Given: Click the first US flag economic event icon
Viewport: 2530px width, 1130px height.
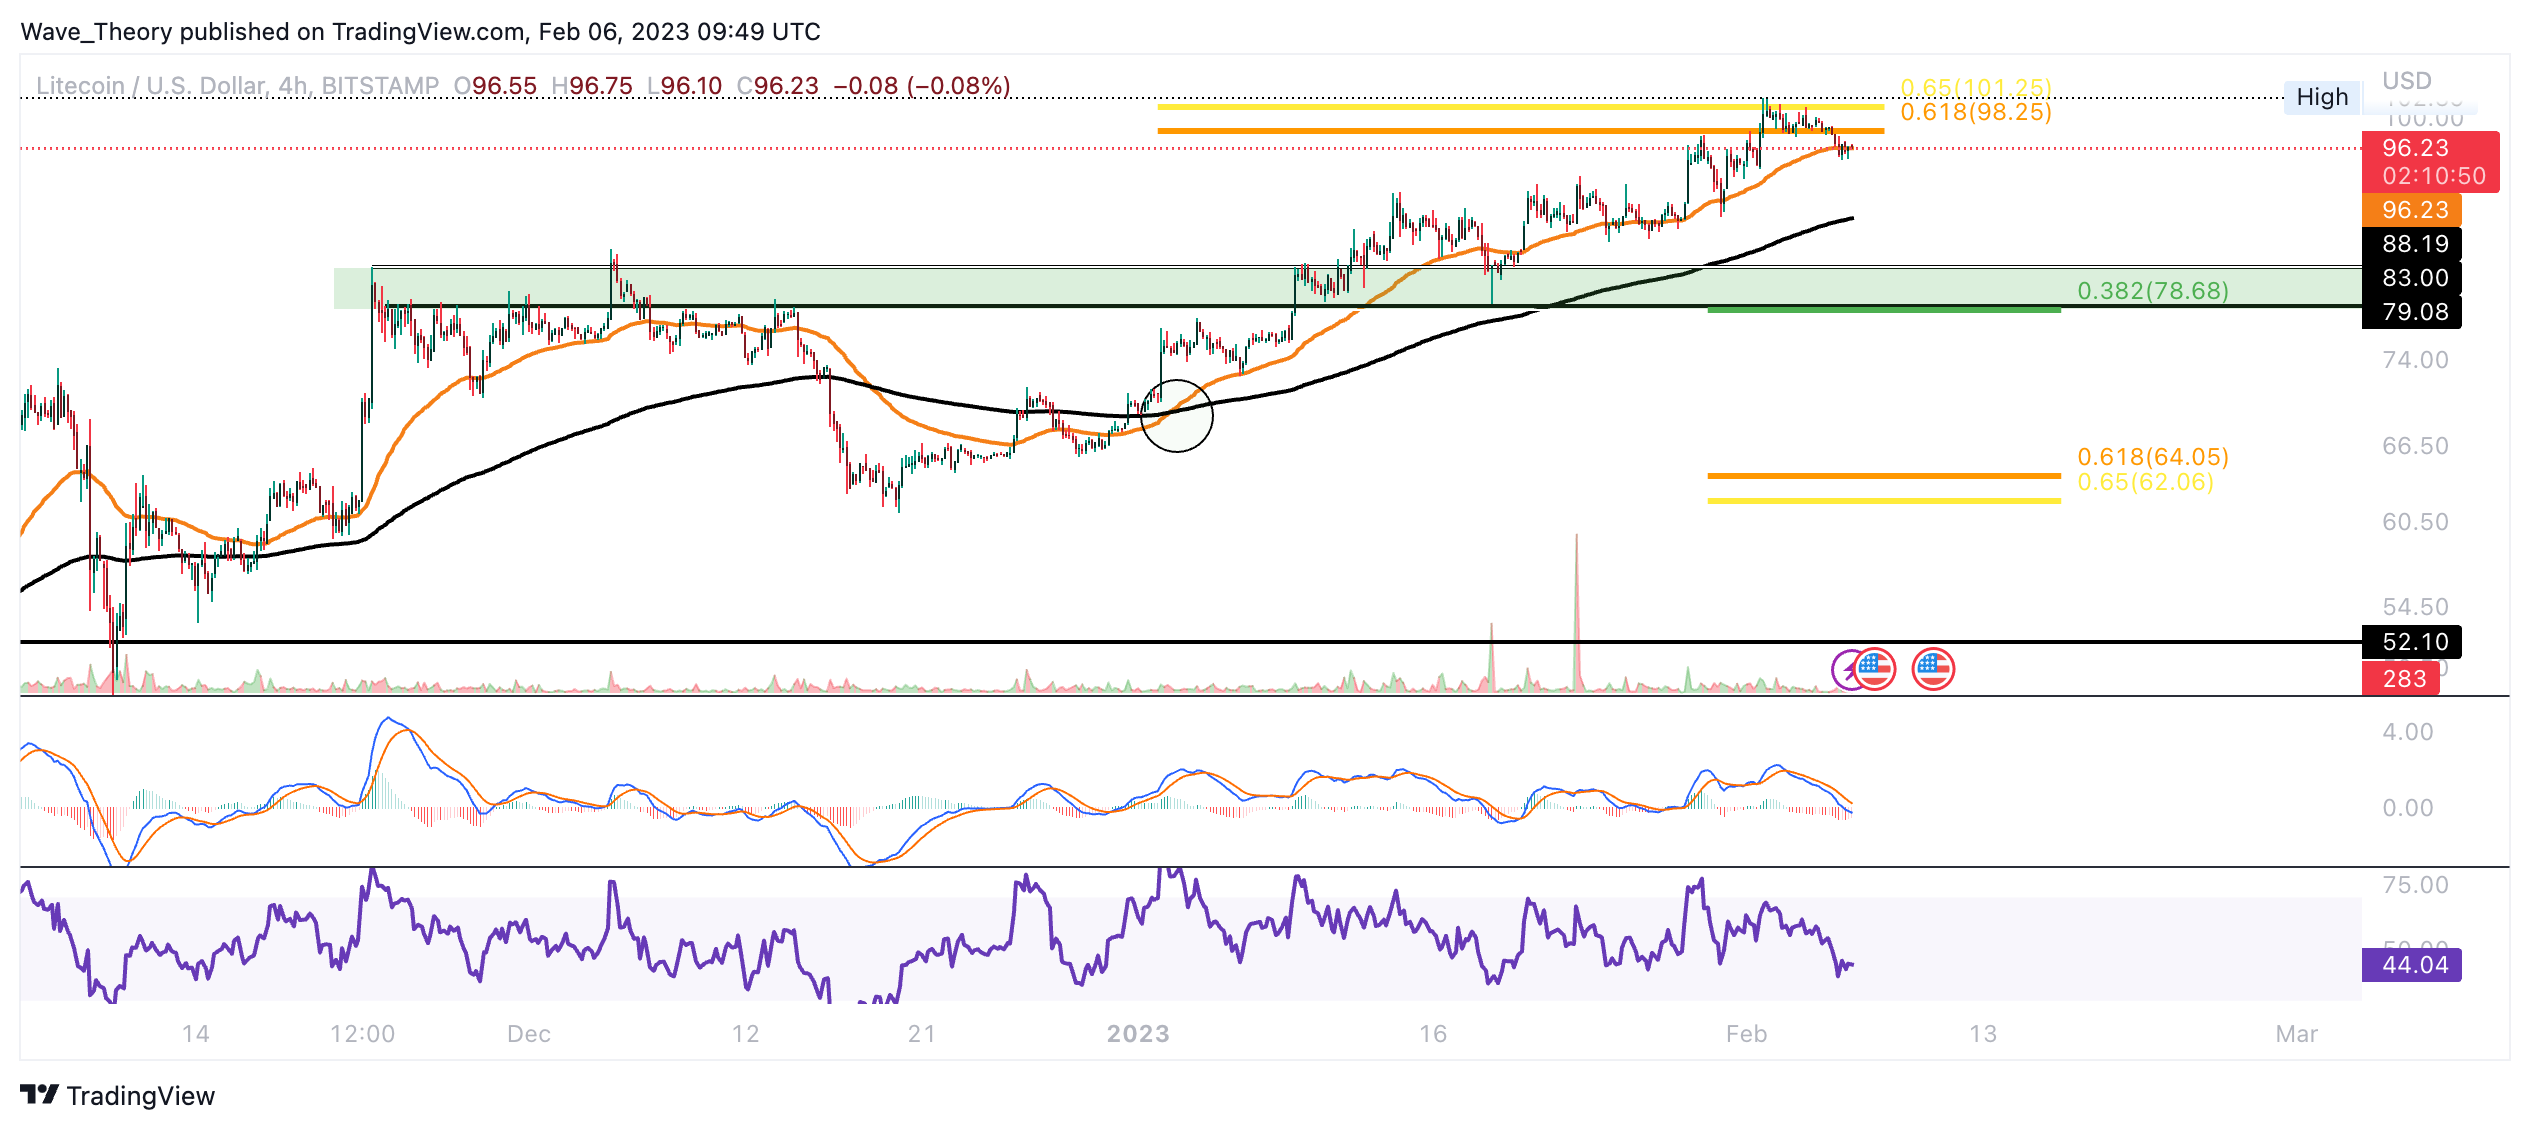Looking at the screenshot, I should 1875,669.
